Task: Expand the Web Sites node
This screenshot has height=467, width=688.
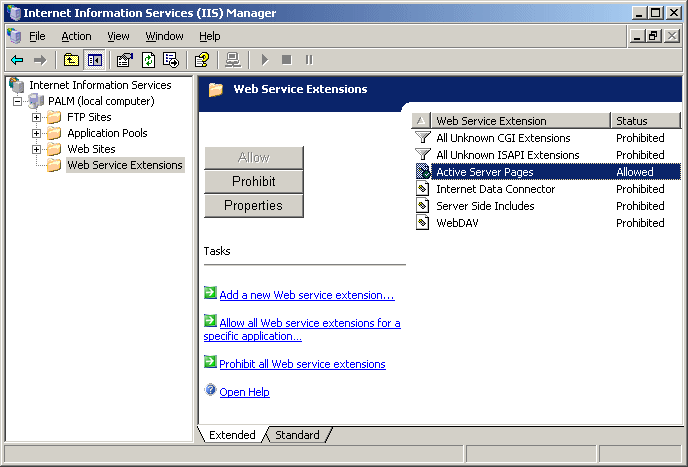Action: [36, 149]
